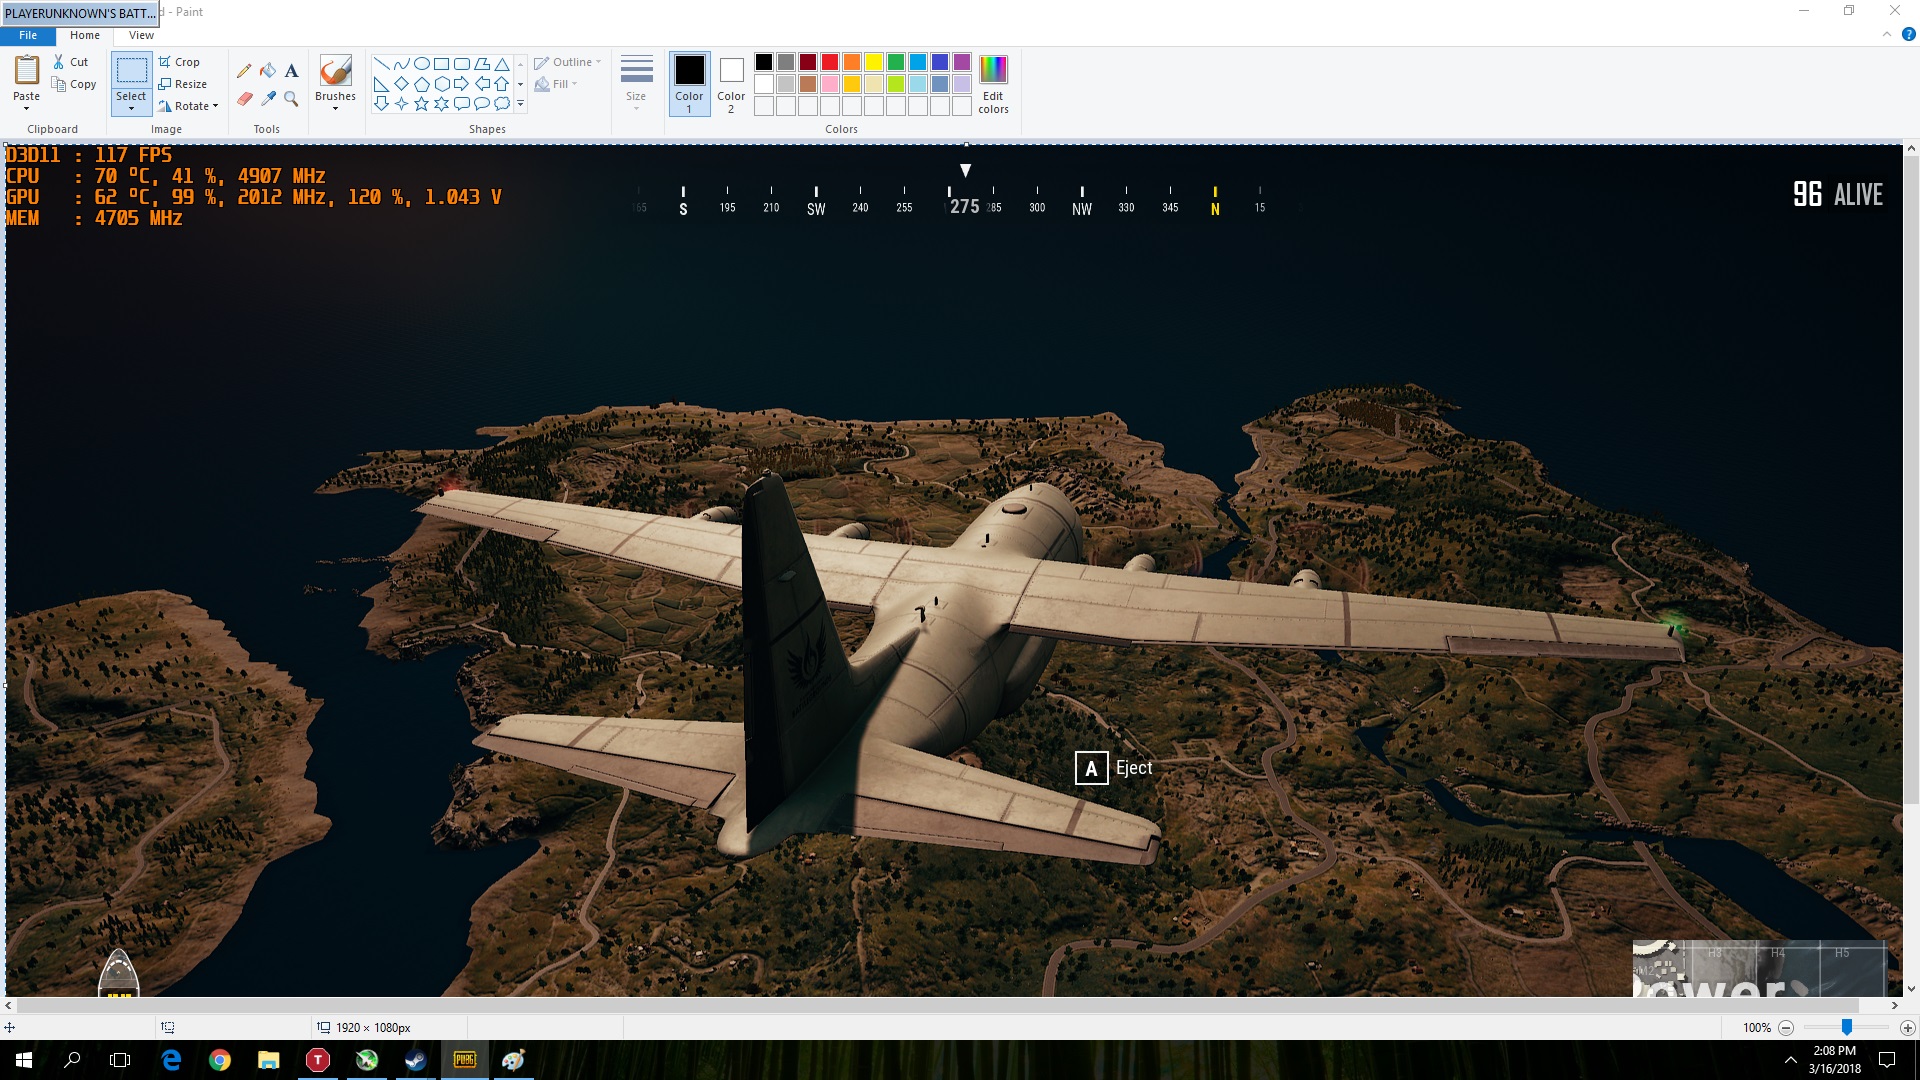Pick the Hexagon shape
This screenshot has height=1080, width=1920.
441,84
